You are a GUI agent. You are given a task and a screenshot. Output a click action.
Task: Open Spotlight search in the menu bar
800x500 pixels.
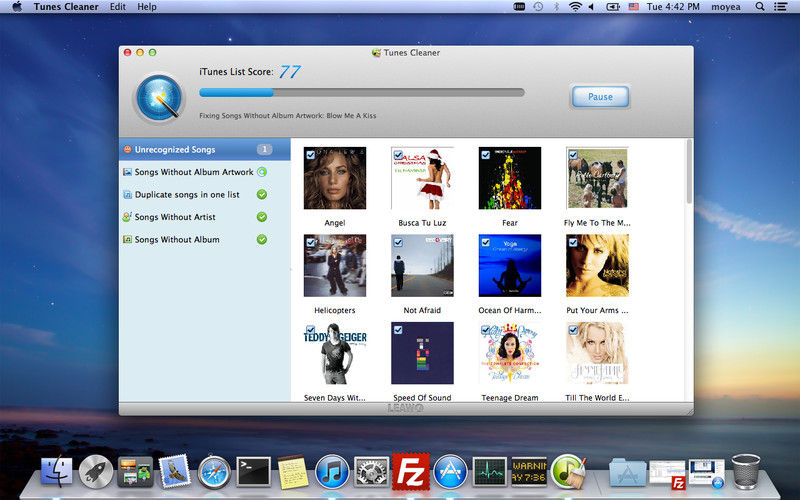pyautogui.click(x=760, y=7)
